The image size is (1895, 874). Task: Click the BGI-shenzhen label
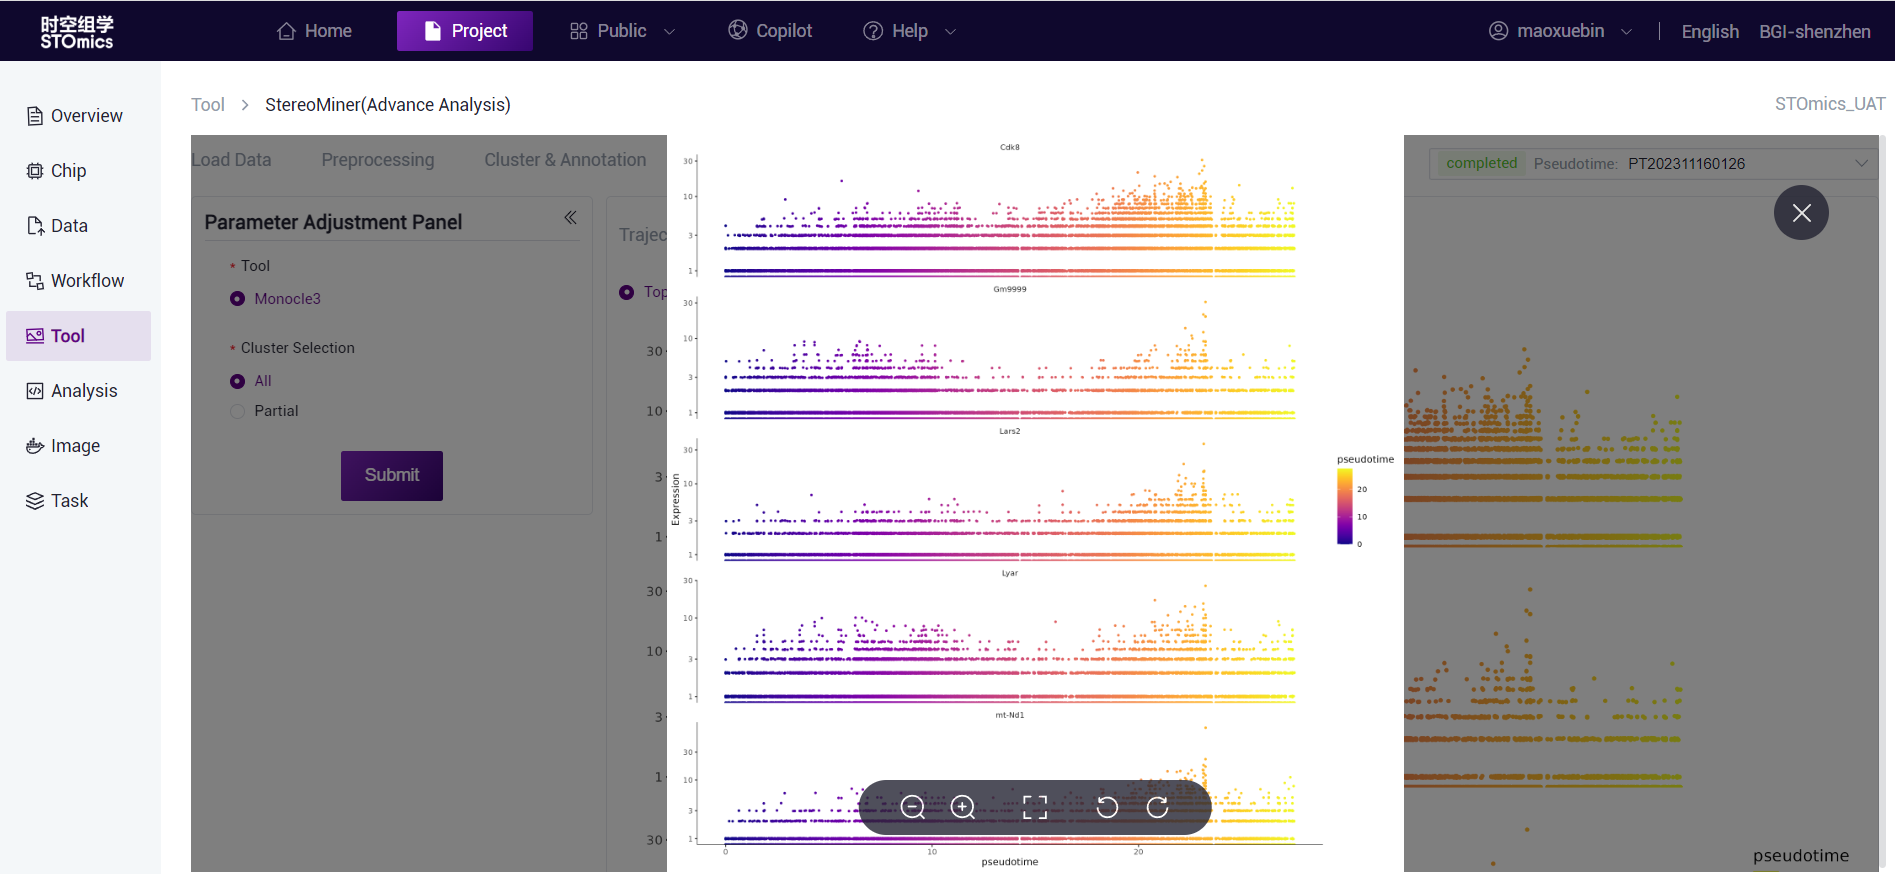click(1815, 32)
